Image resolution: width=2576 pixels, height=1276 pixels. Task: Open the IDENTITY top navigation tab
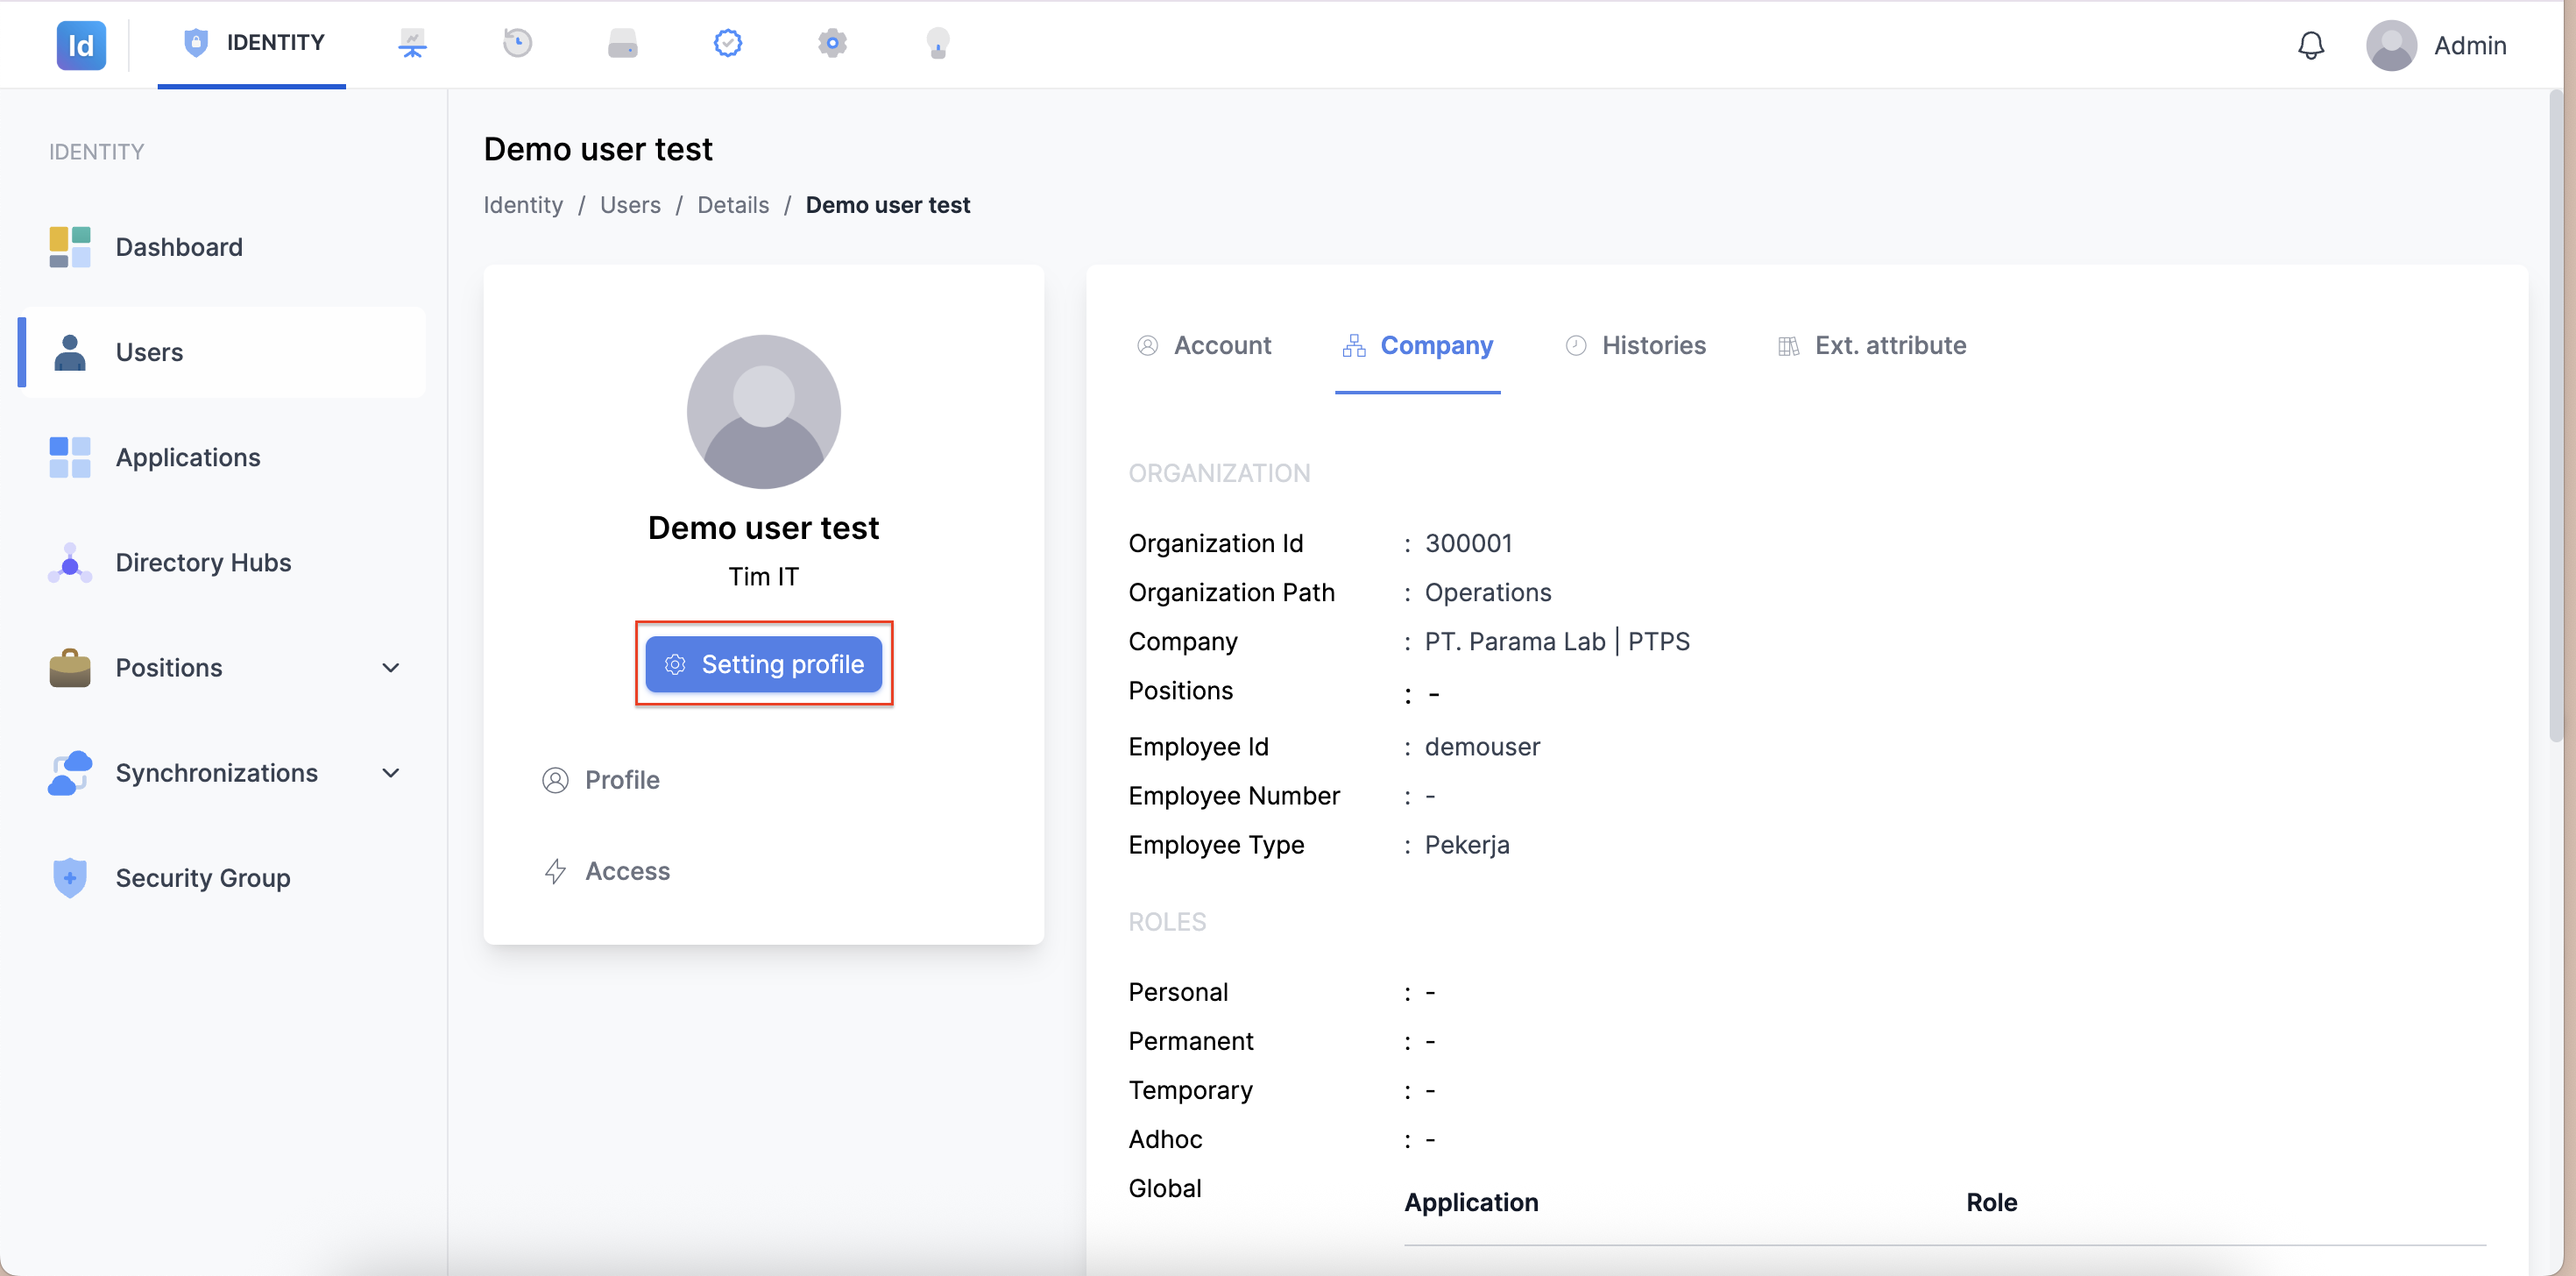(252, 43)
